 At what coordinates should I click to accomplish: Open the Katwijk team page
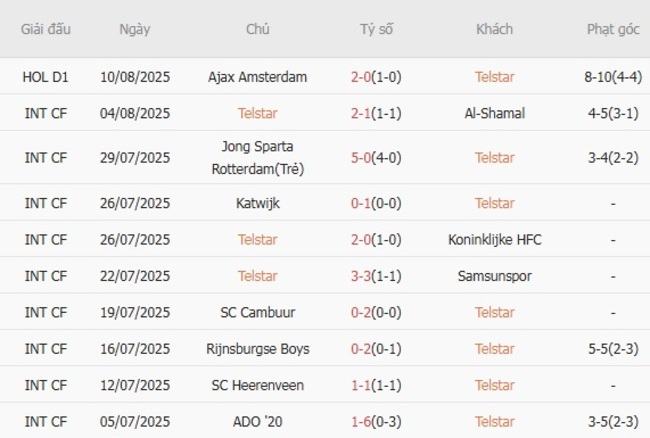coord(258,203)
